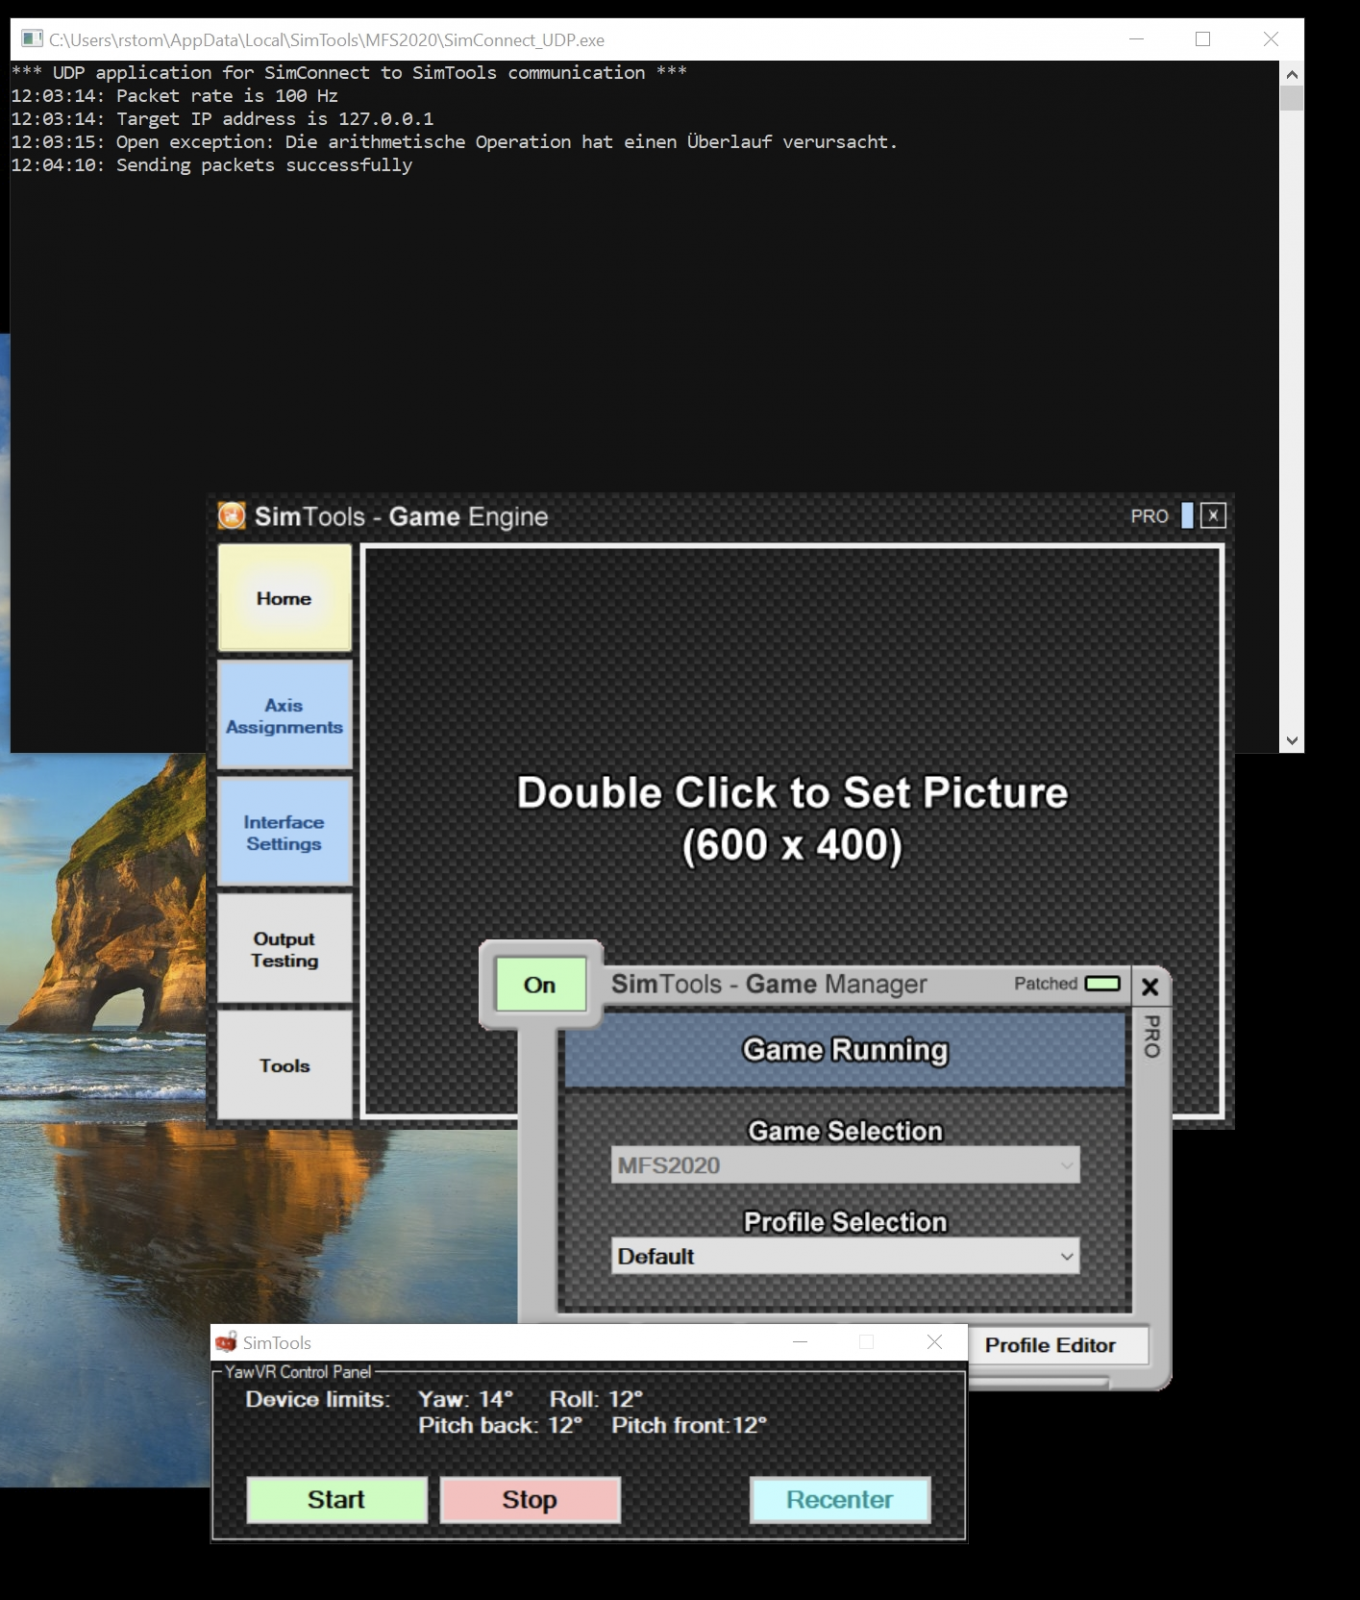This screenshot has height=1600, width=1360.
Task: Minimize the SimTools YawVR window
Action: click(800, 1342)
